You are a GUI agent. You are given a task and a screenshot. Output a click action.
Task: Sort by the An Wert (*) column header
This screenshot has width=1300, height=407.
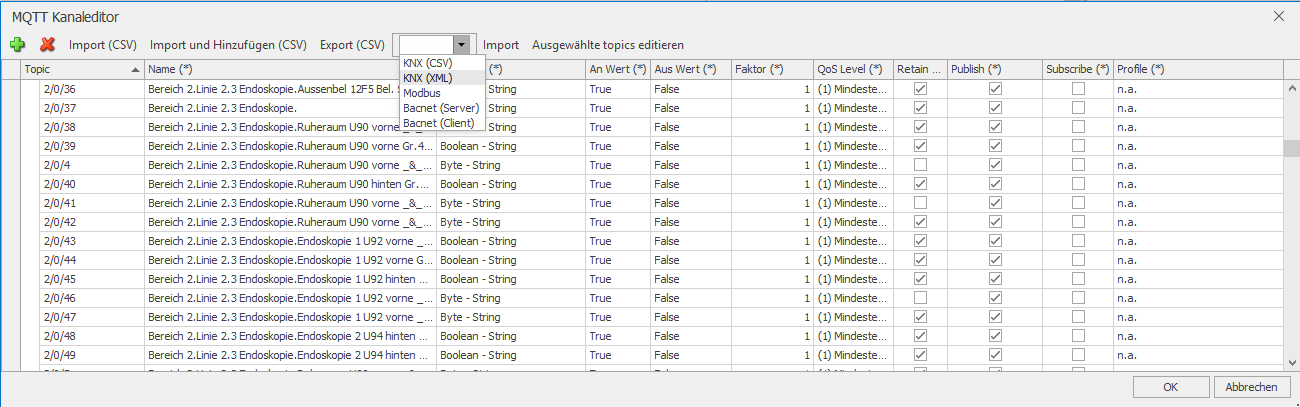click(618, 69)
